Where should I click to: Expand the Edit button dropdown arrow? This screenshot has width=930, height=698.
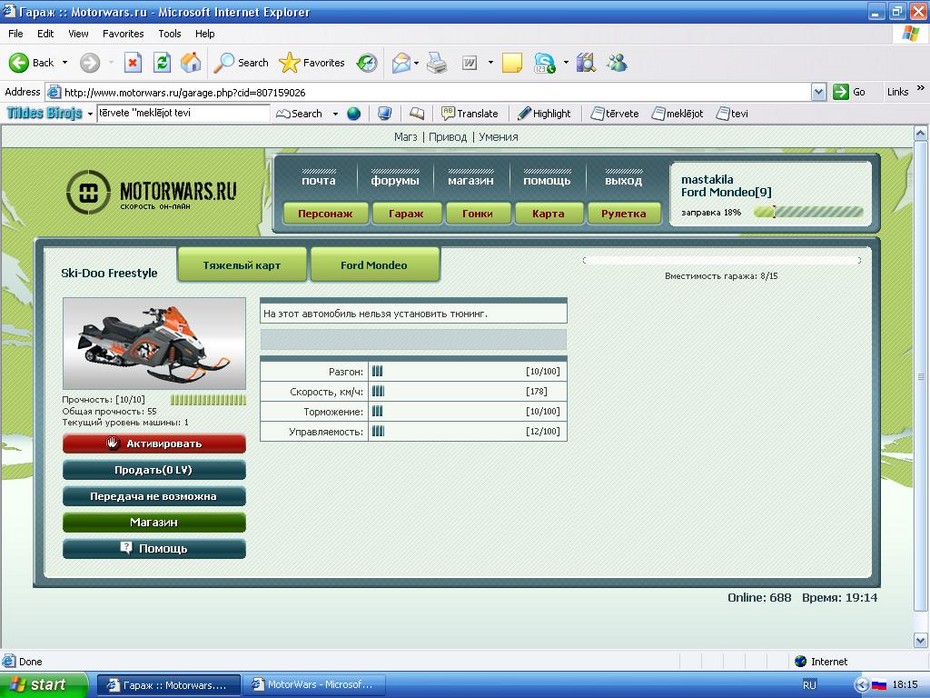tap(491, 62)
